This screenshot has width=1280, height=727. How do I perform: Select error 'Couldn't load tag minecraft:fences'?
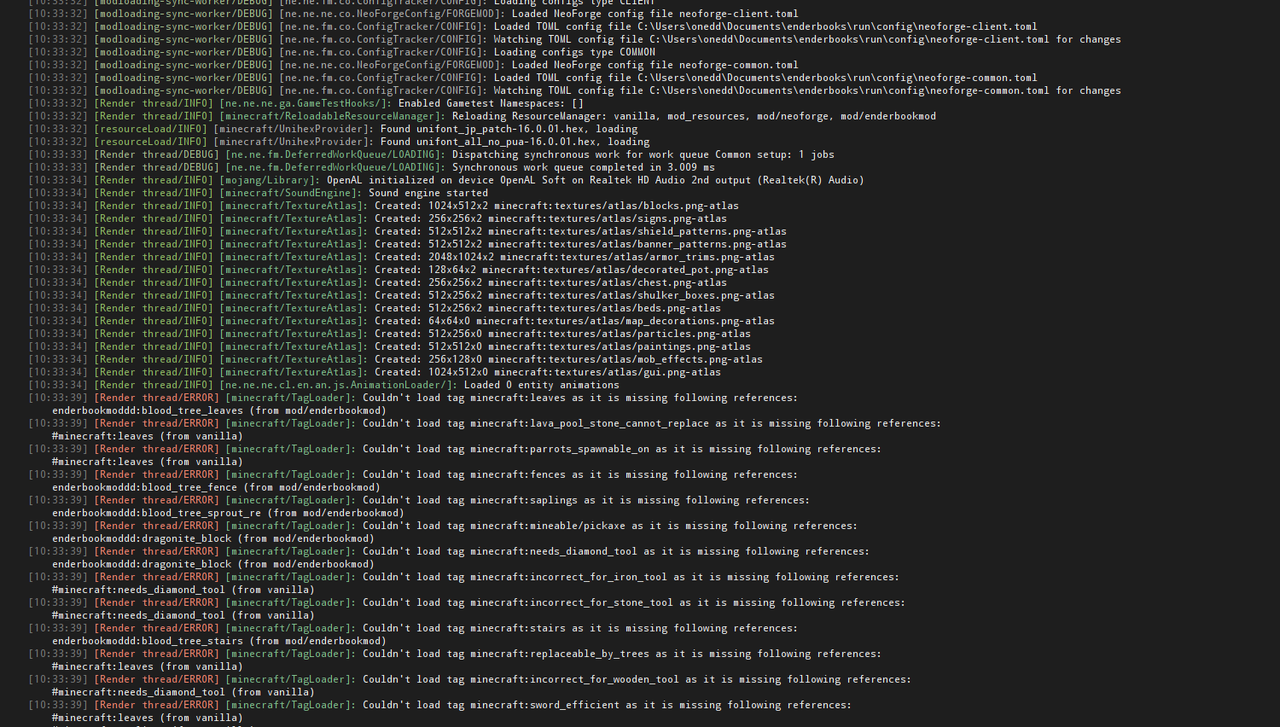click(x=413, y=475)
